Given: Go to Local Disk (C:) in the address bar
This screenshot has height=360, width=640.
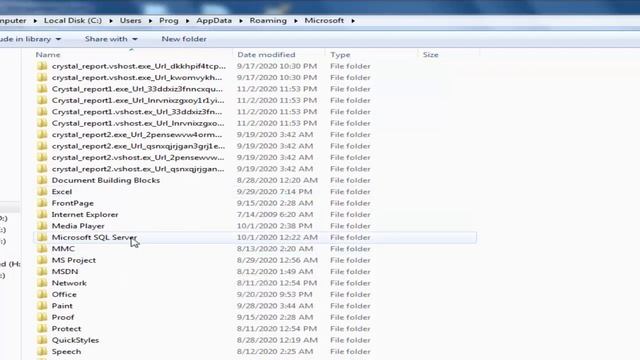Looking at the screenshot, I should pos(73,20).
